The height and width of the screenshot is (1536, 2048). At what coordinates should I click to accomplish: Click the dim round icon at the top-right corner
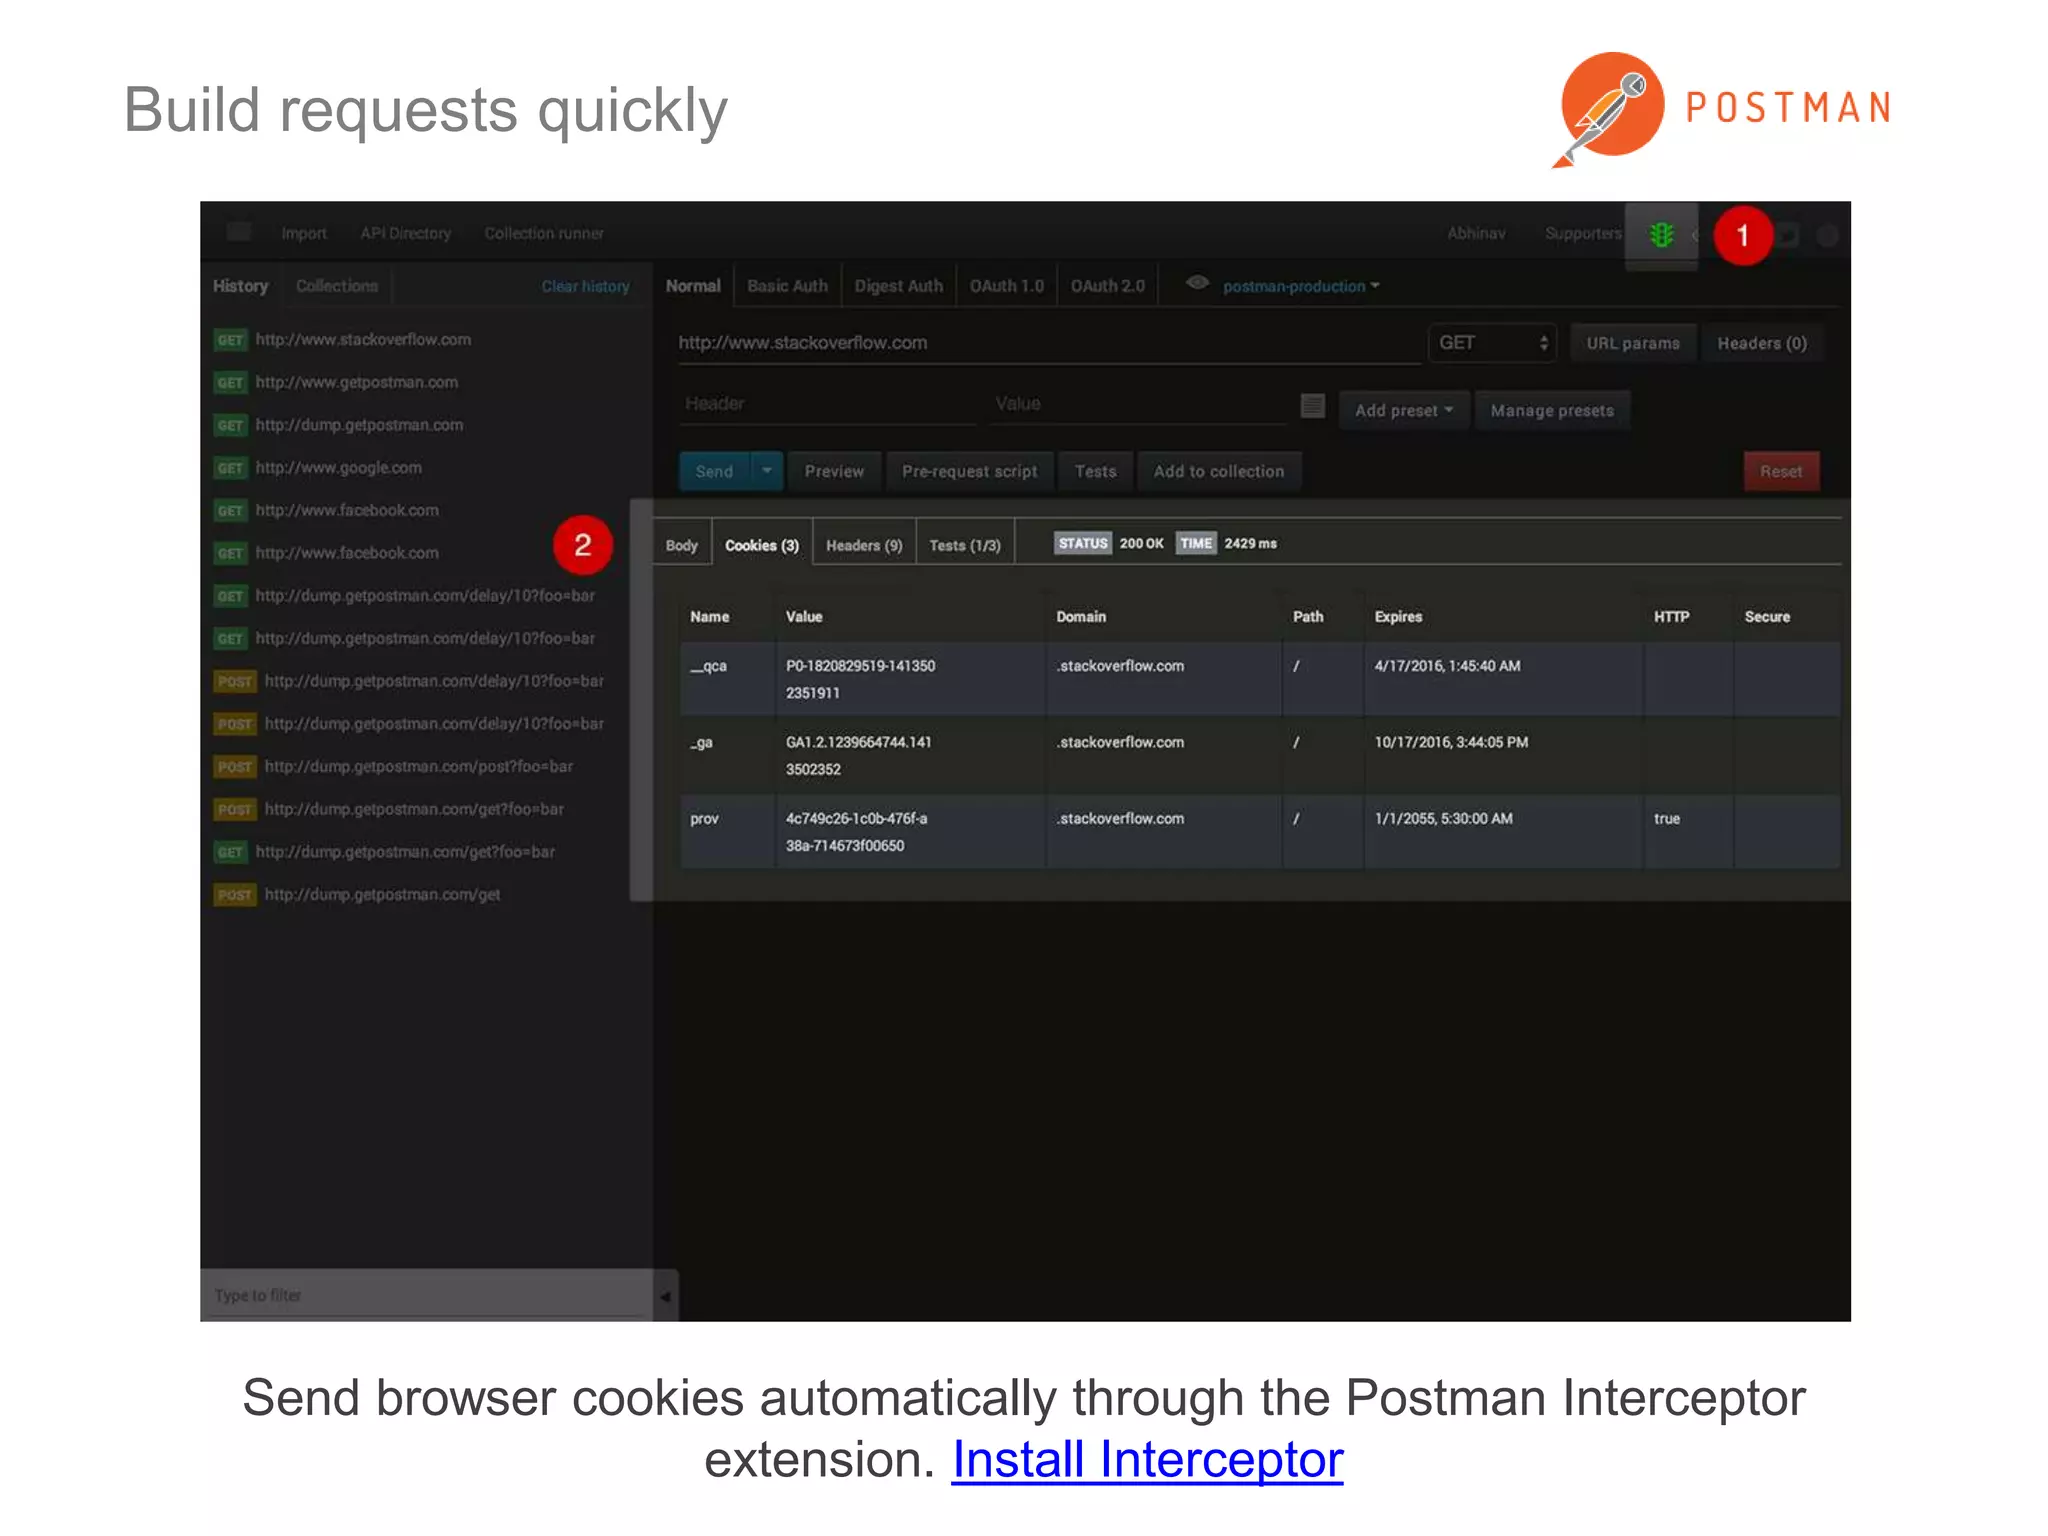[x=1828, y=236]
